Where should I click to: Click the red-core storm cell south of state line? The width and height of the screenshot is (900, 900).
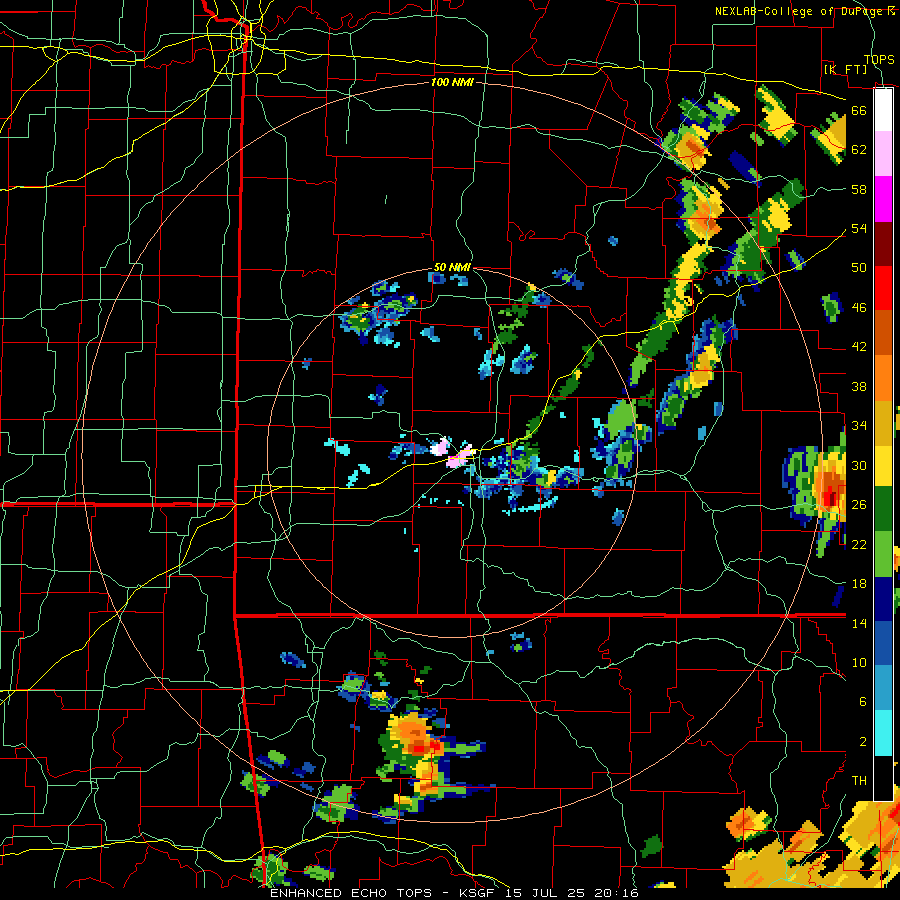tap(420, 748)
